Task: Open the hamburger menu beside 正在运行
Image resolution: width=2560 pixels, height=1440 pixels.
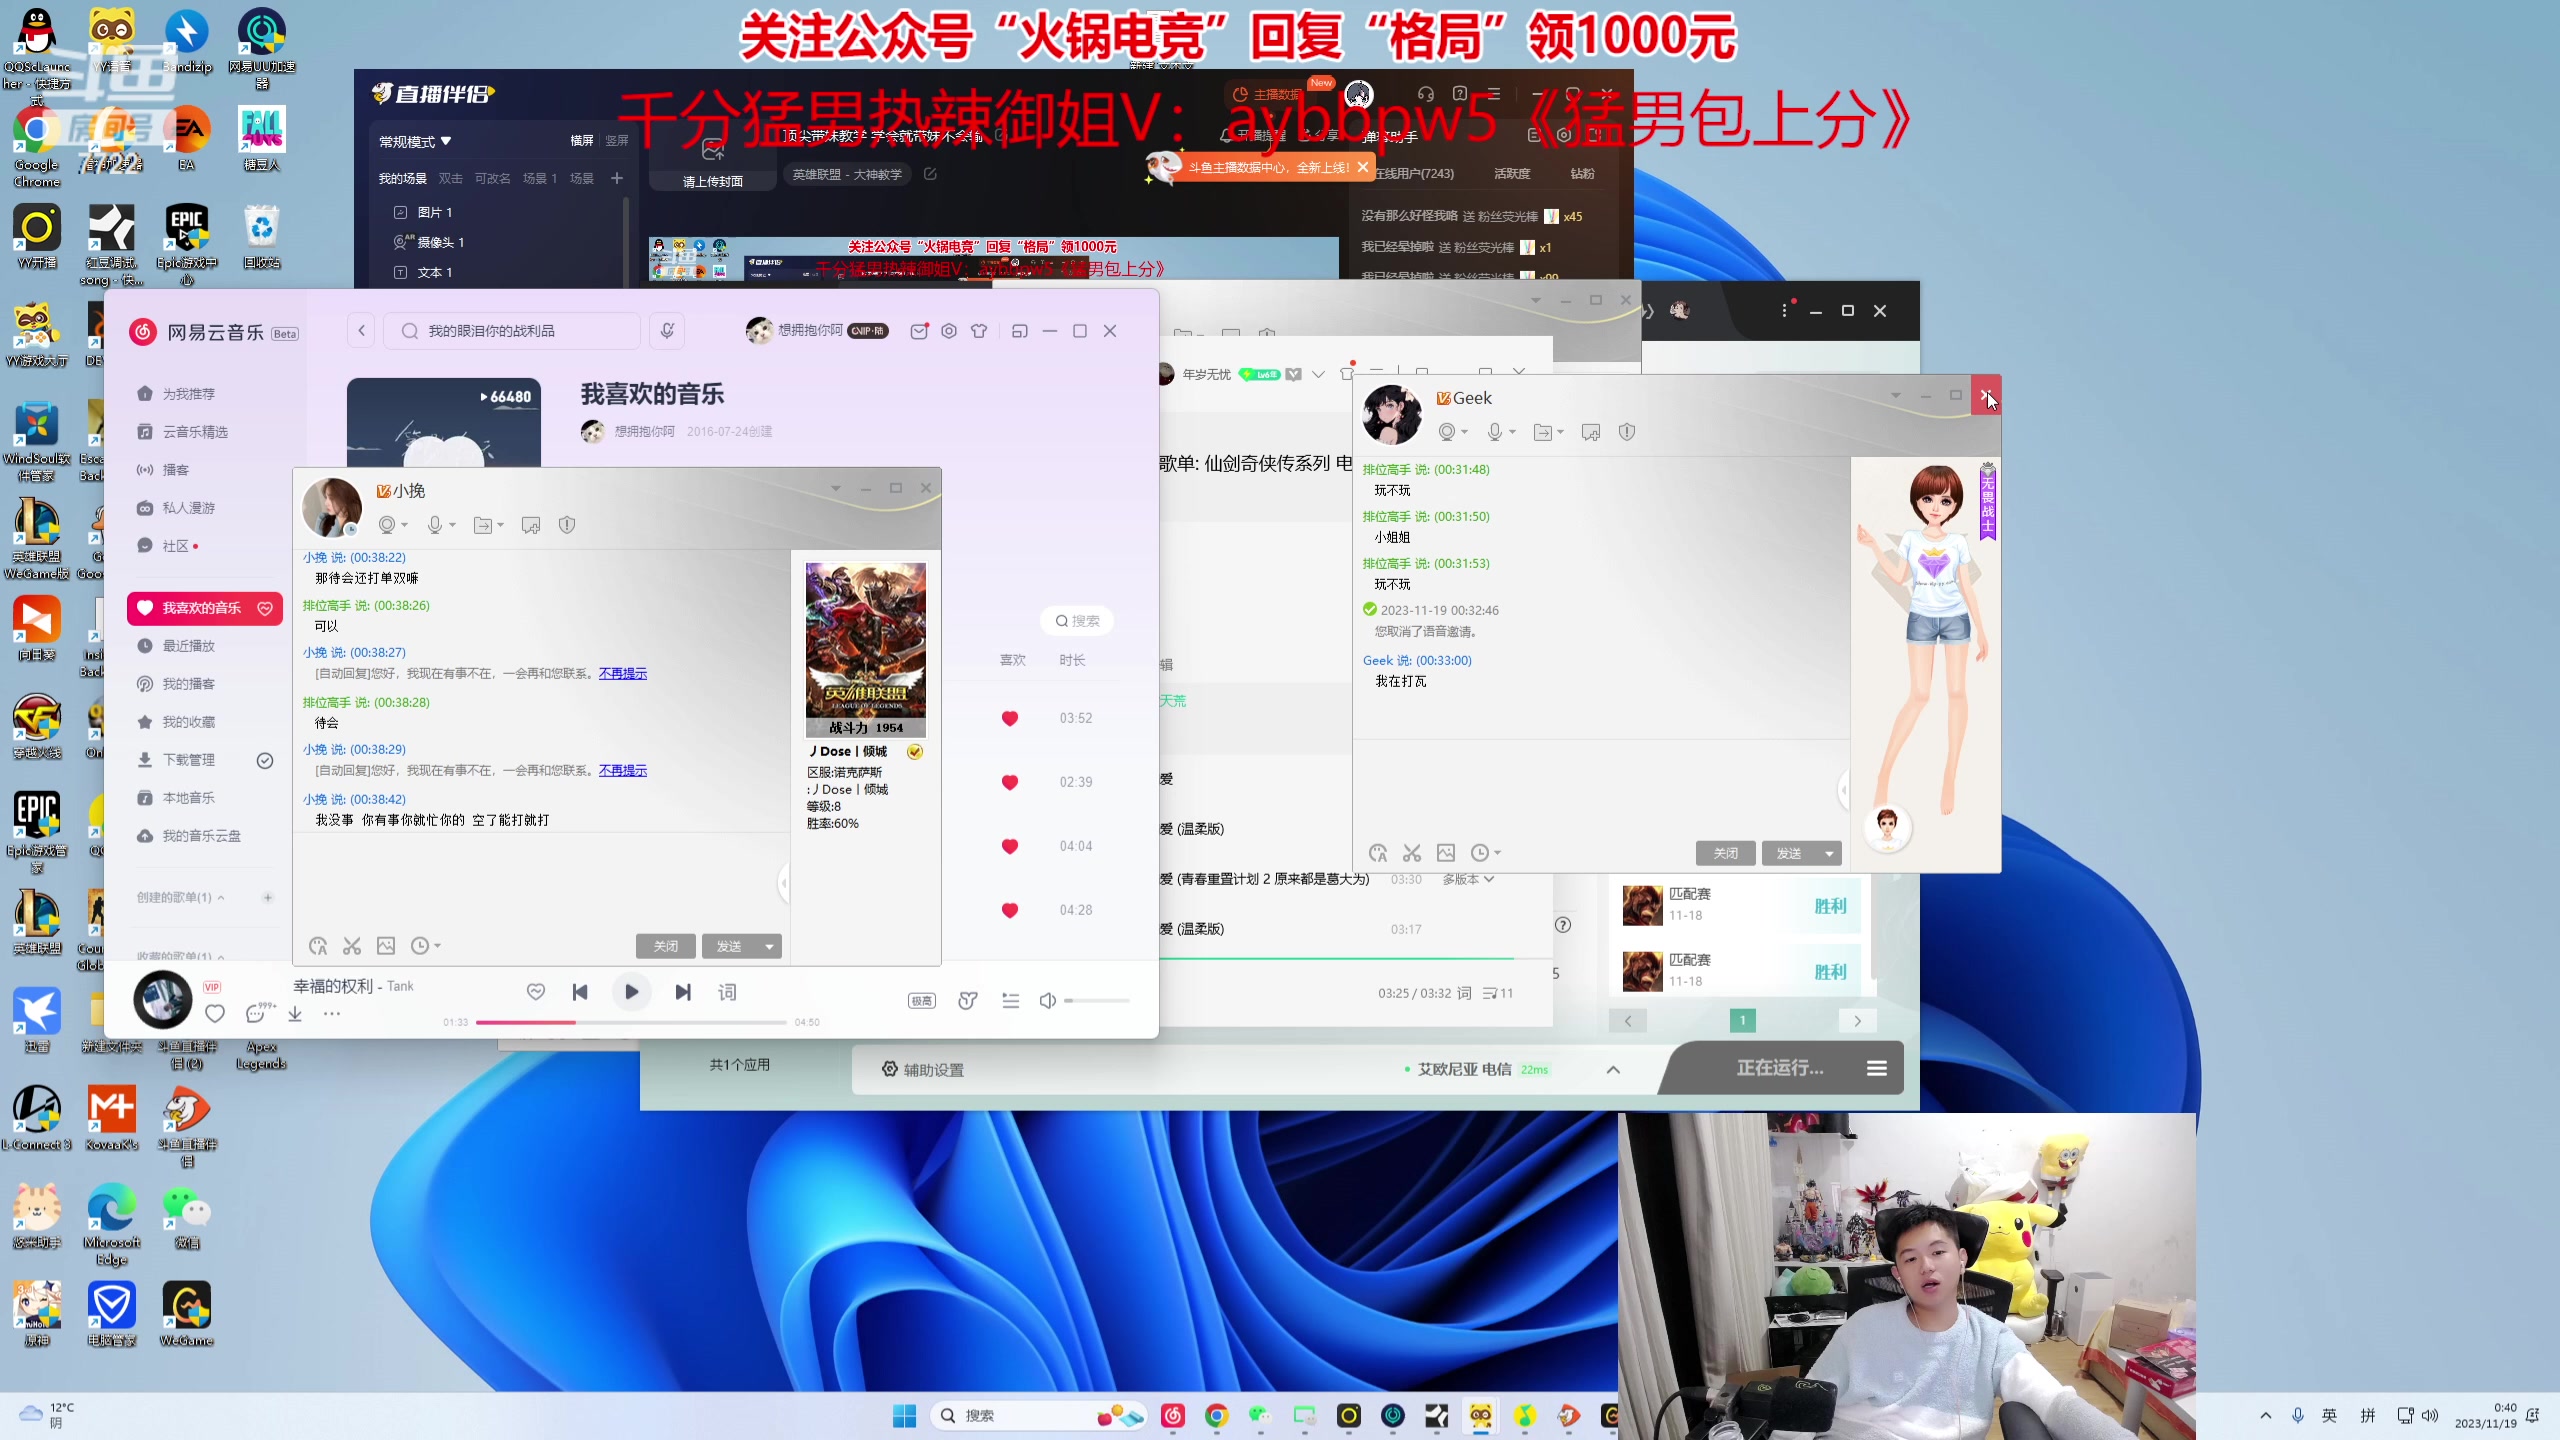Action: pos(1877,1069)
